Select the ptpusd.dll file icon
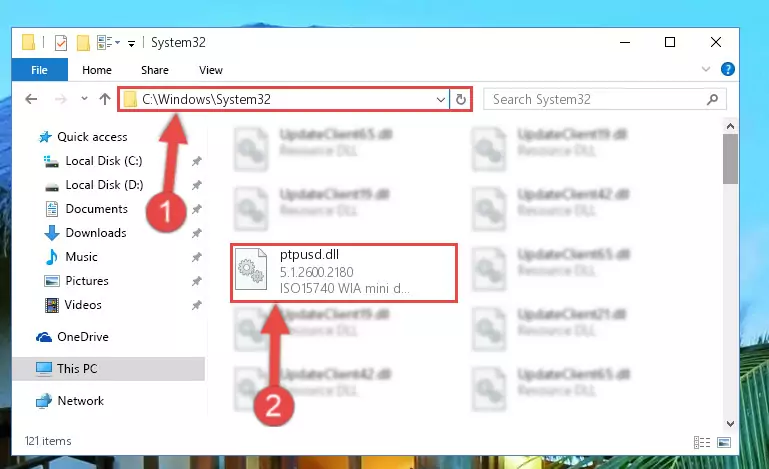Viewport: 769px width, 469px height. point(251,269)
